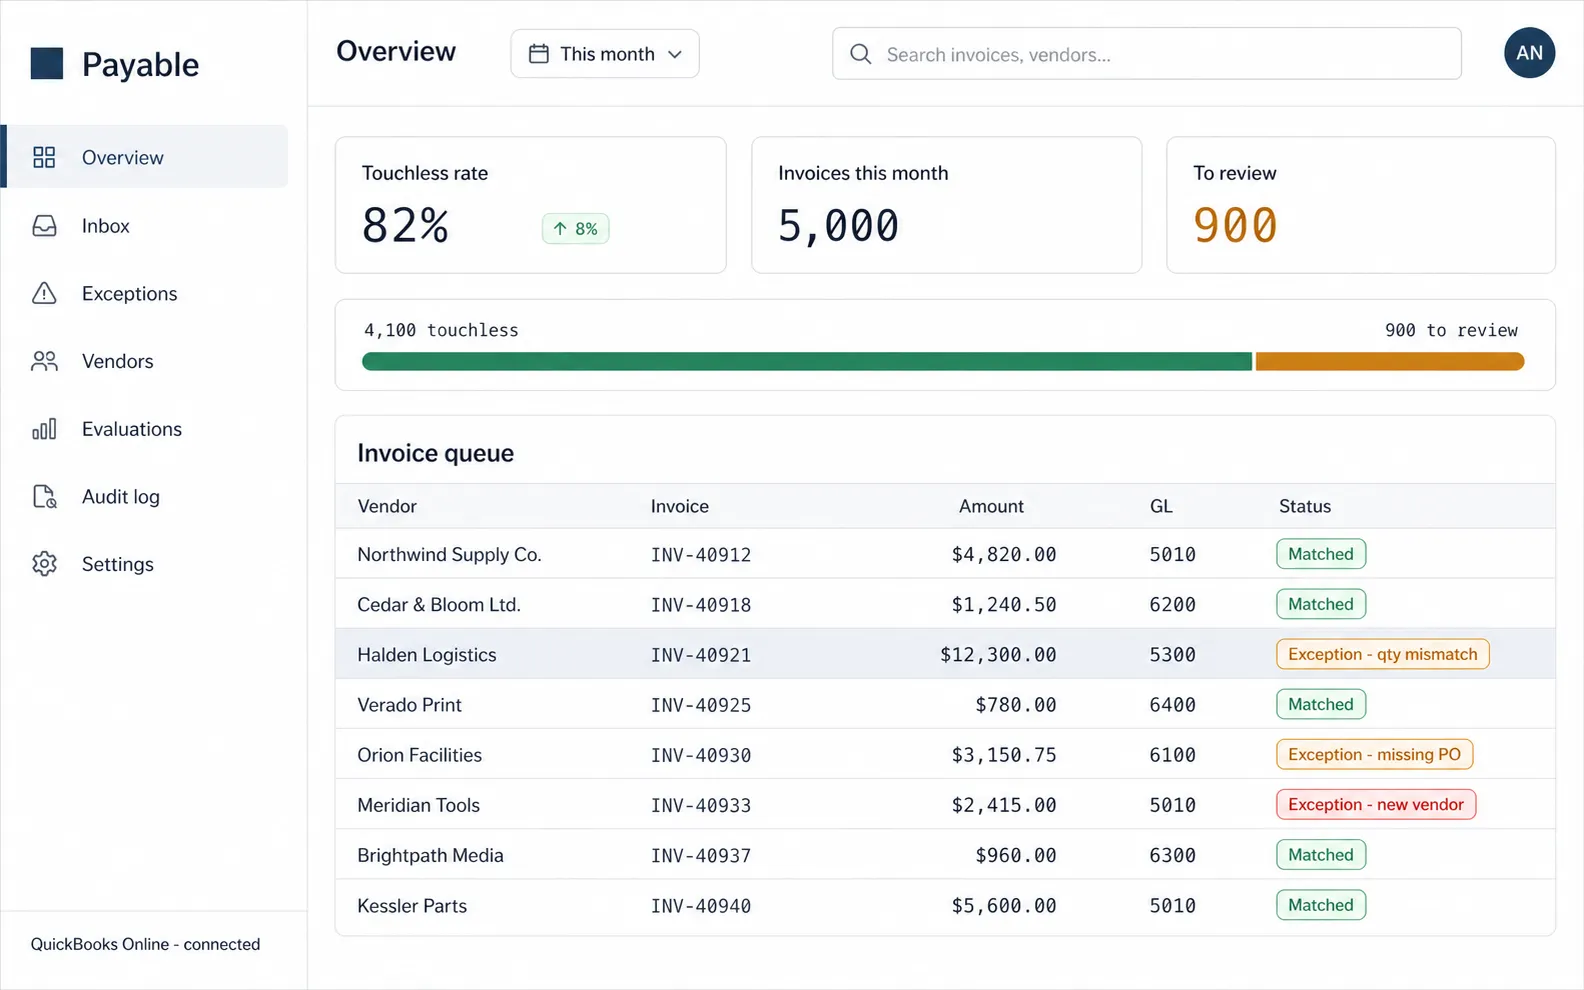
Task: Click GL code 6200
Action: [1172, 605]
